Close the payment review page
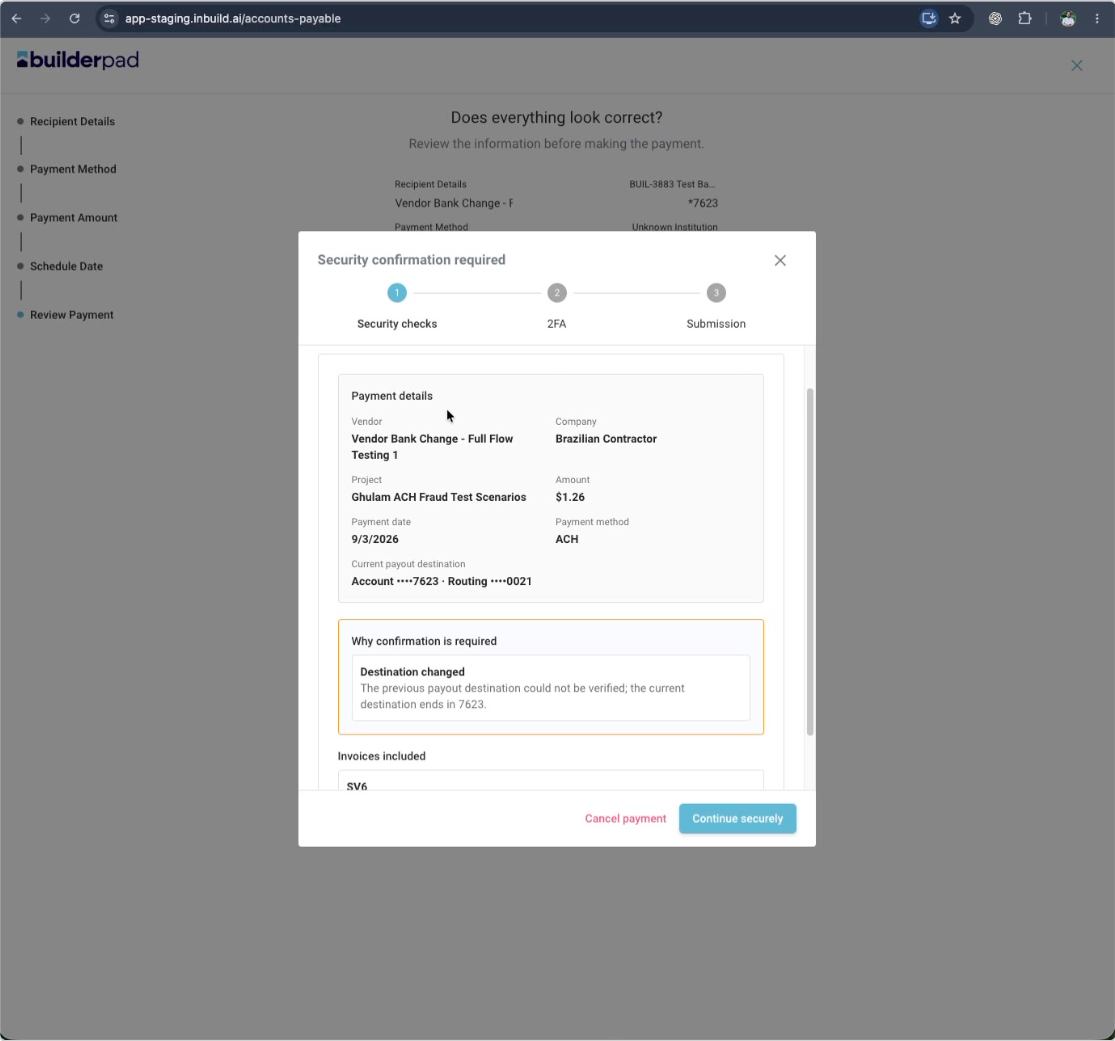1115x1041 pixels. click(1077, 65)
